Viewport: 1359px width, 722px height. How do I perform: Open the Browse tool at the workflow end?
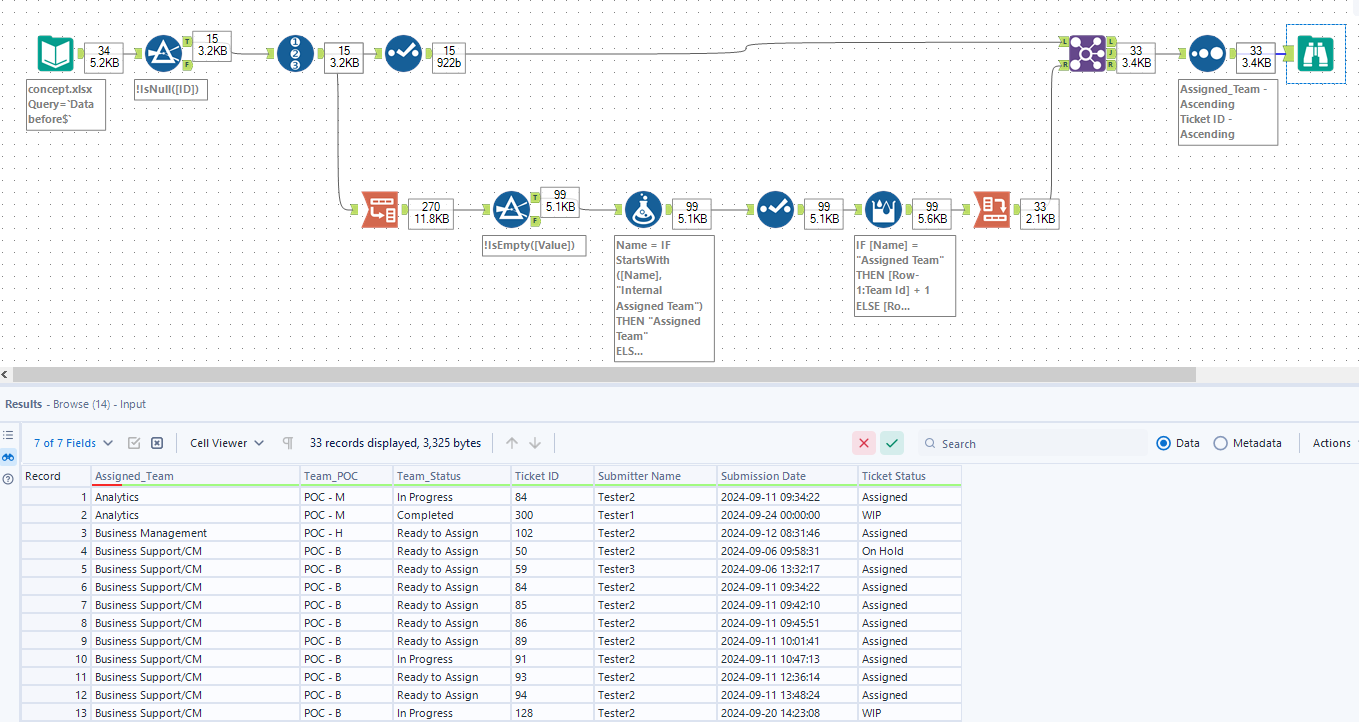click(1315, 55)
